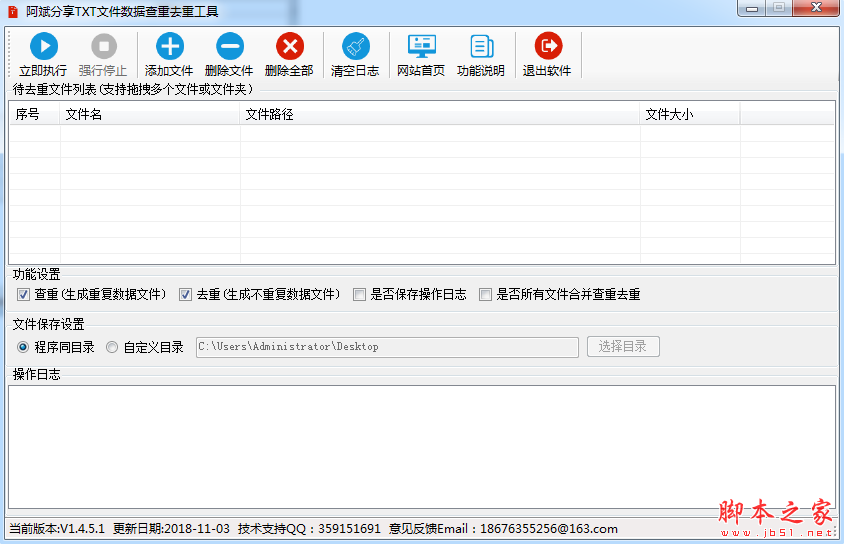
Task: Click the 文件大小 column header
Action: pyautogui.click(x=690, y=114)
